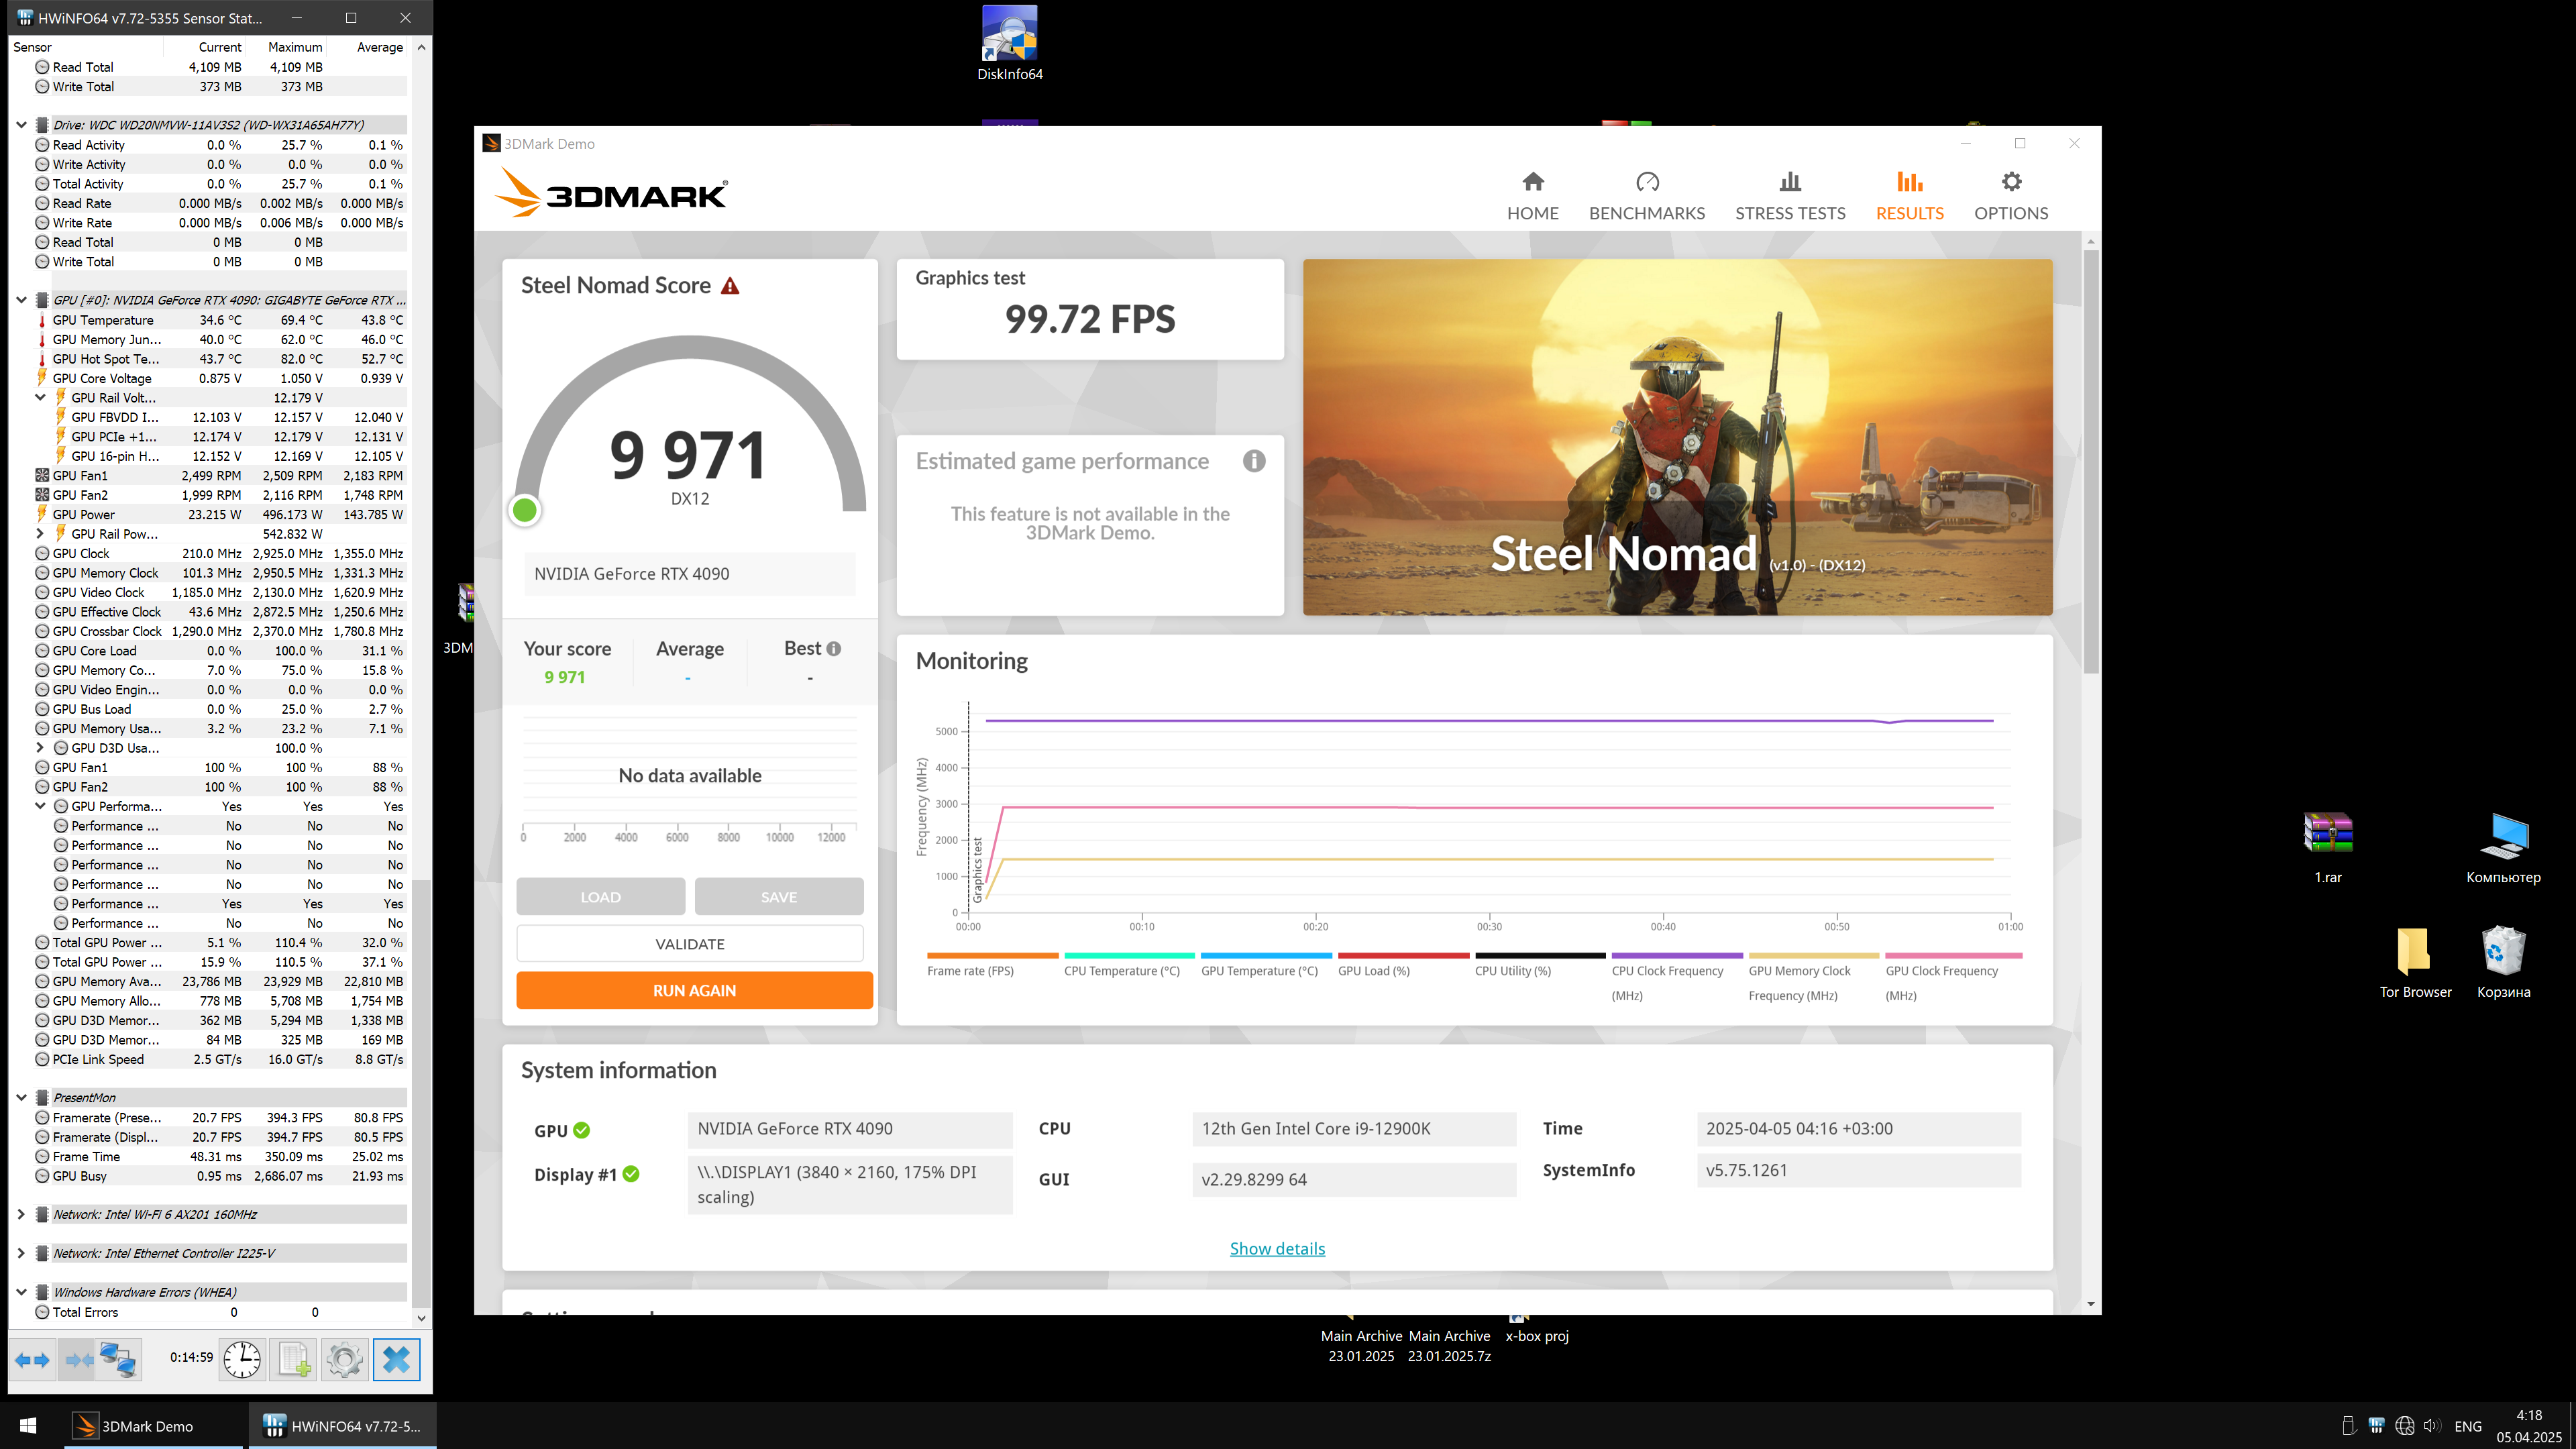Click the RUN AGAIN button
The image size is (2576, 1449).
694,990
